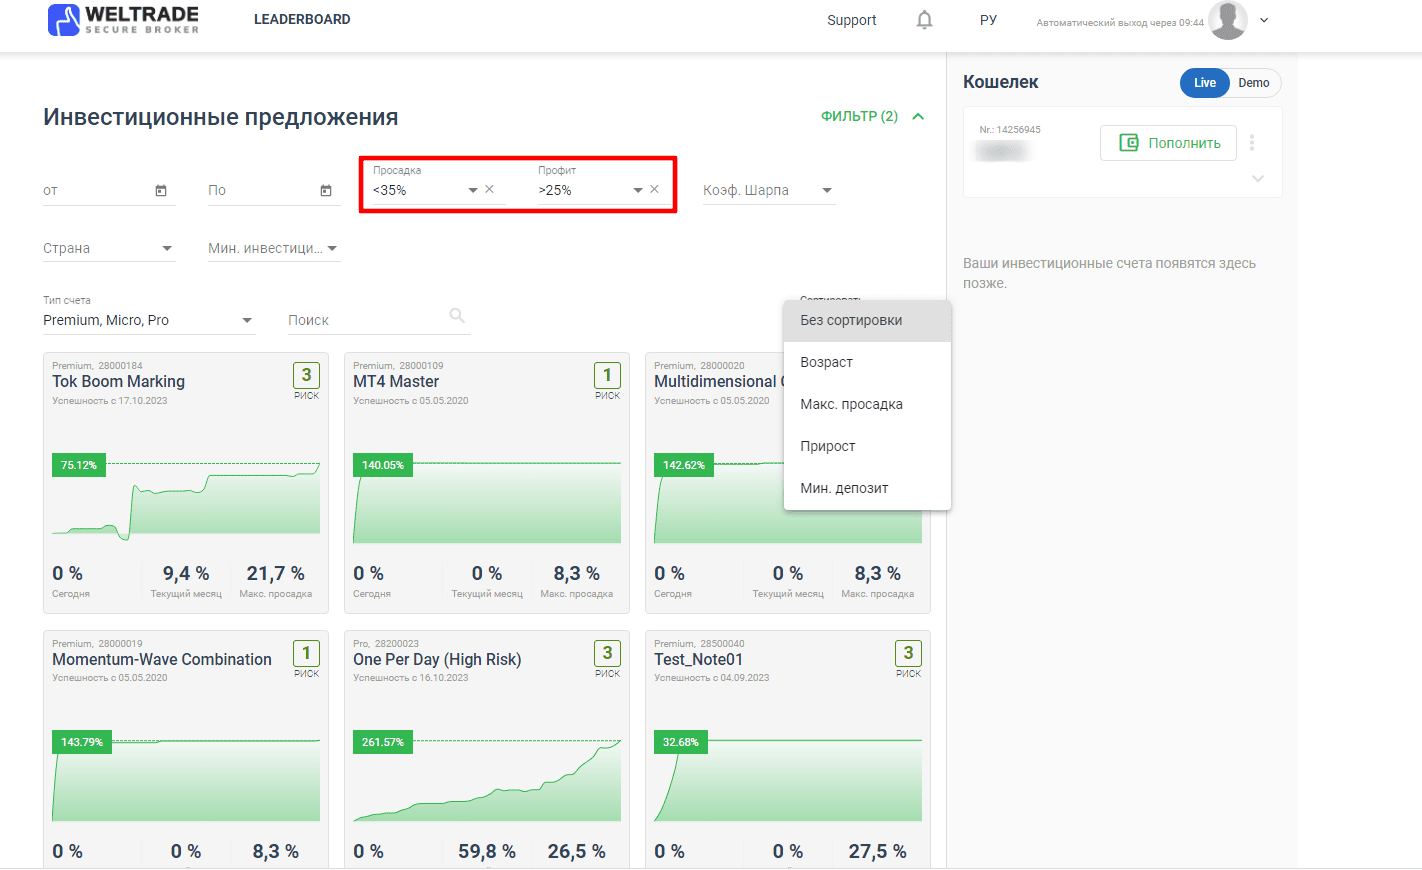Switch wallet to Live mode
Viewport: 1422px width, 870px height.
click(x=1205, y=83)
